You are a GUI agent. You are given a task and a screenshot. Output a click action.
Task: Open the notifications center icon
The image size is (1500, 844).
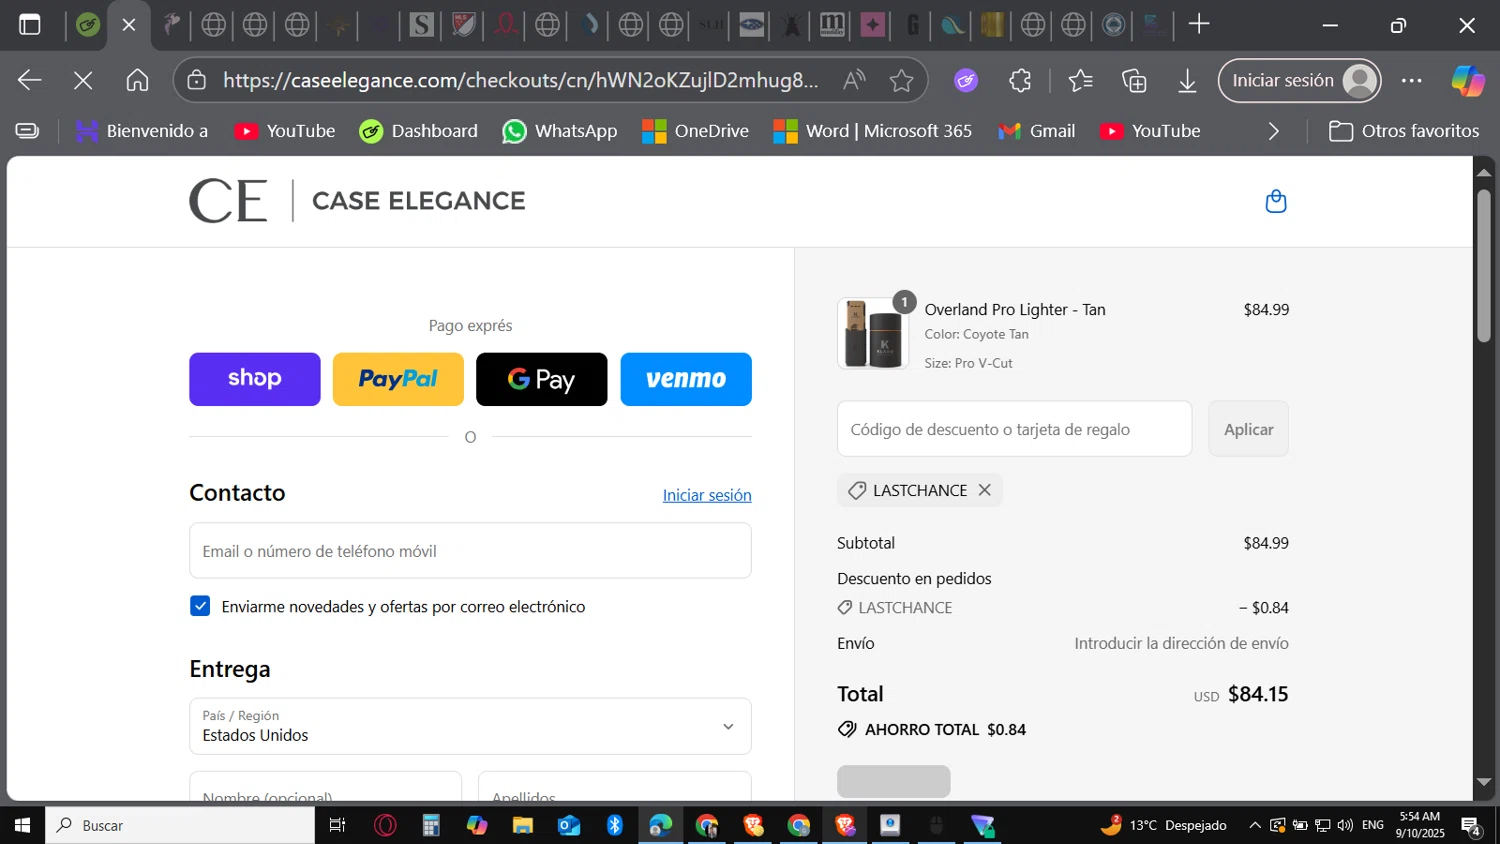click(1471, 825)
